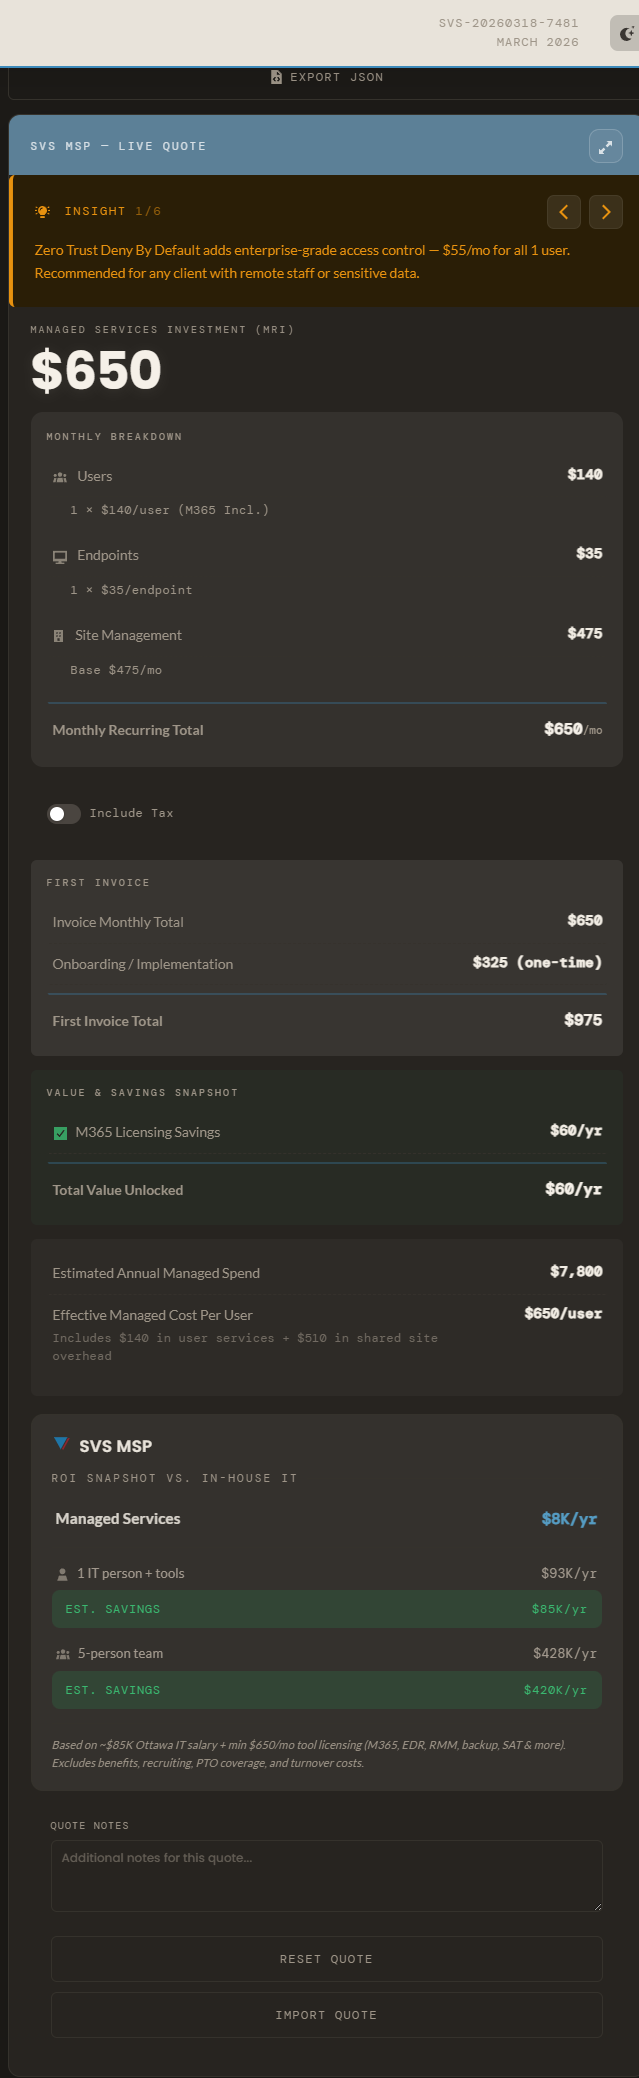The image size is (639, 2078).
Task: Click the Export JSON button
Action: pos(327,77)
